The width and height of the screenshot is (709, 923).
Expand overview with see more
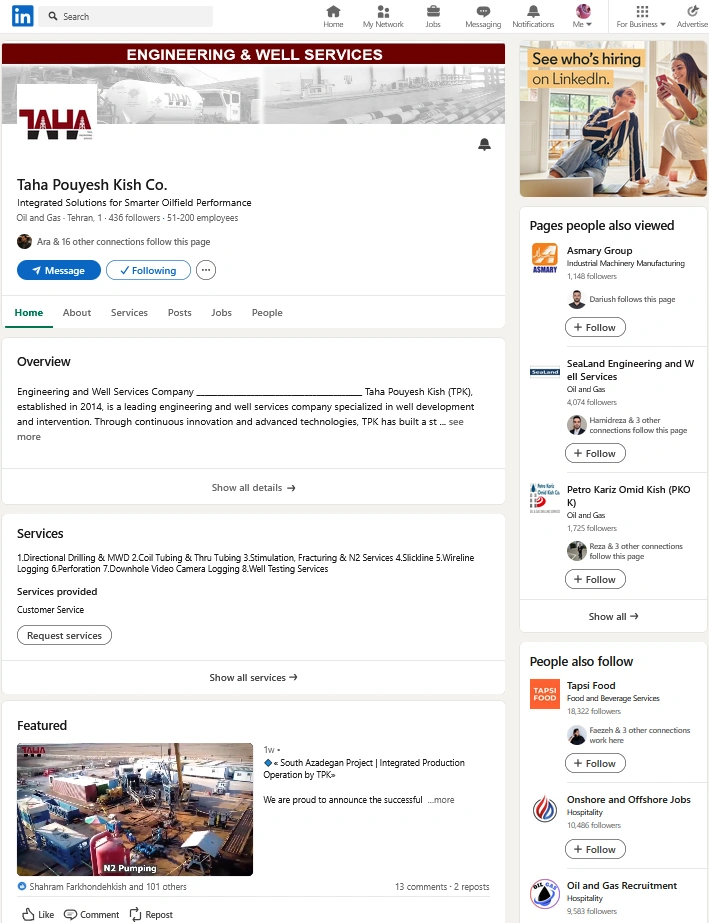[456, 422]
